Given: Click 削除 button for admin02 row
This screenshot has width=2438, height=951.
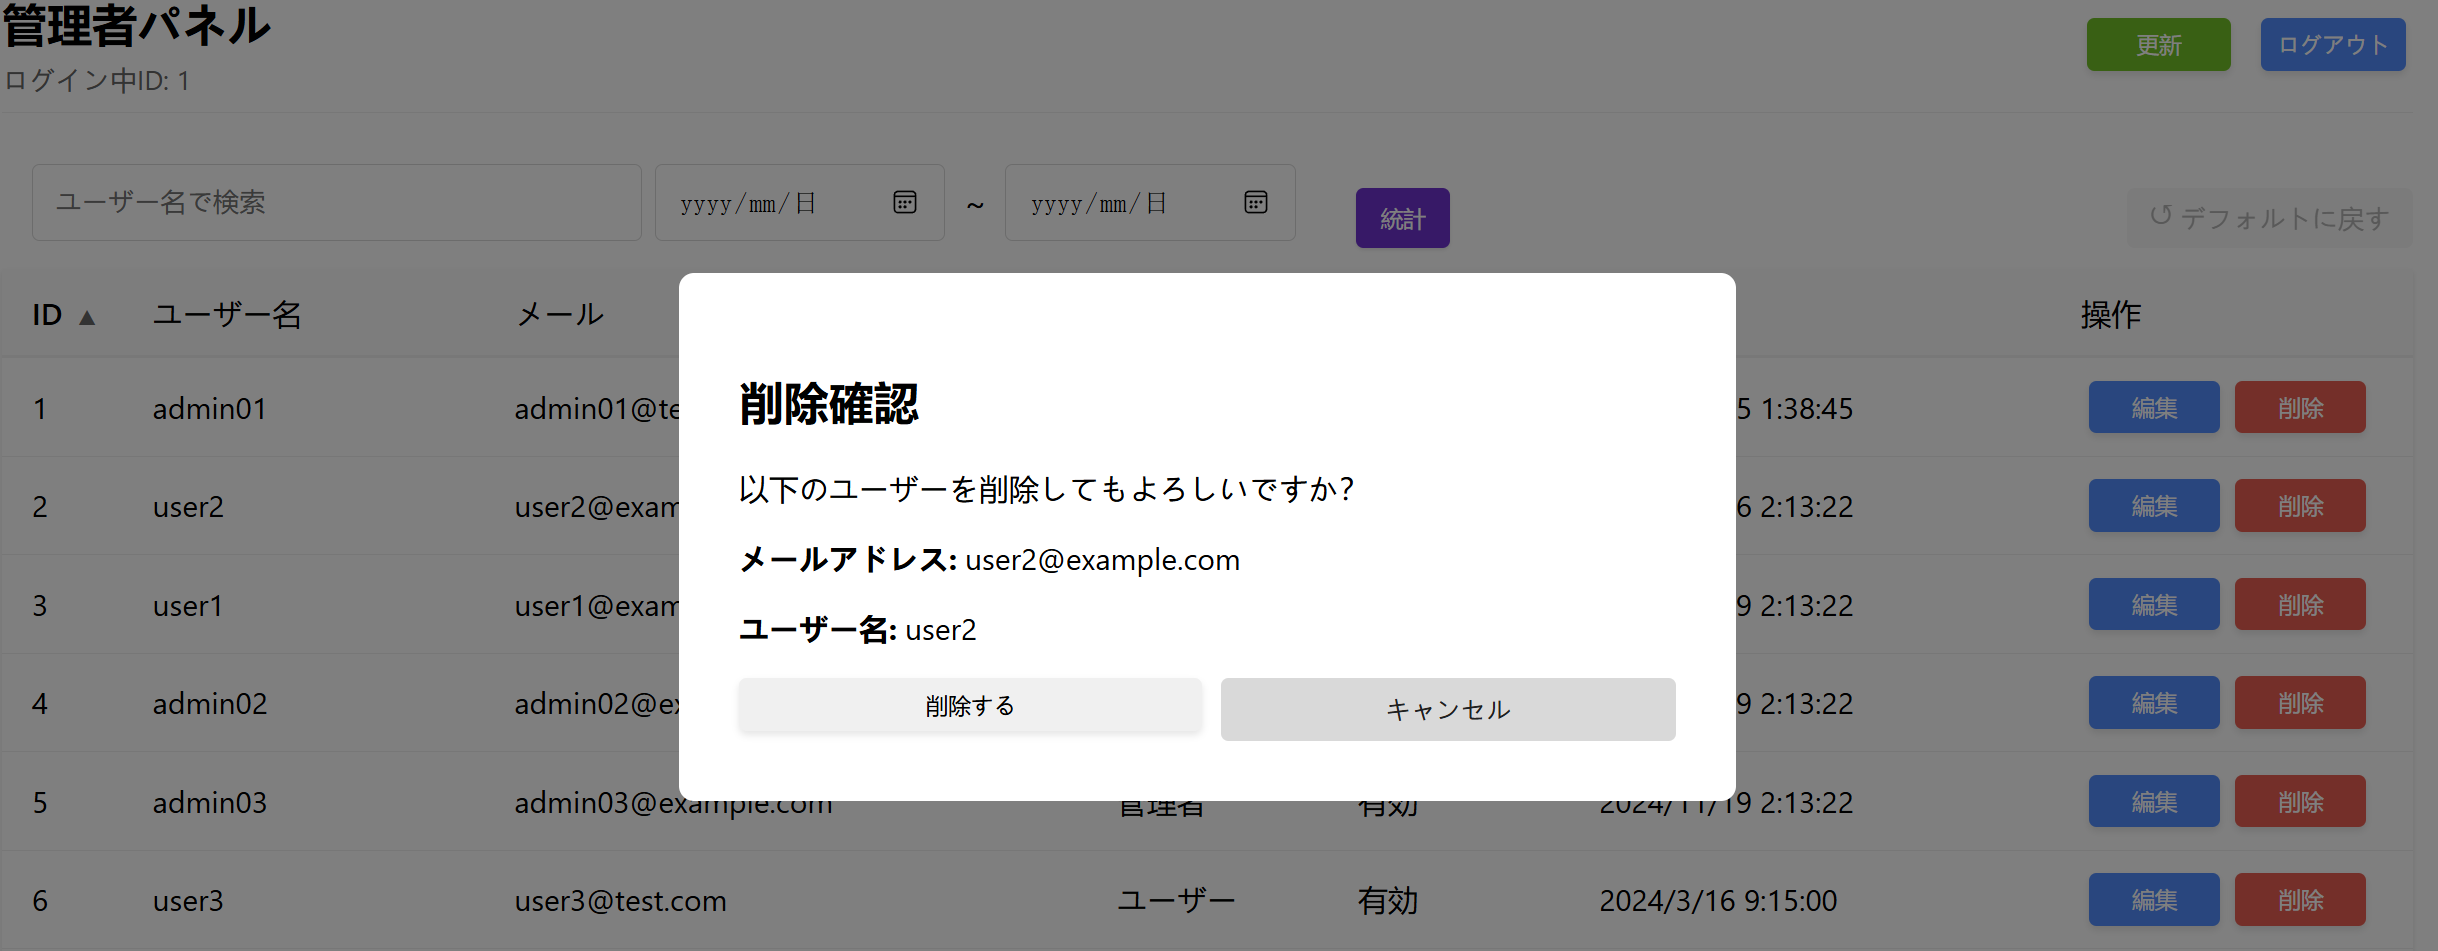Looking at the screenshot, I should tap(2300, 702).
